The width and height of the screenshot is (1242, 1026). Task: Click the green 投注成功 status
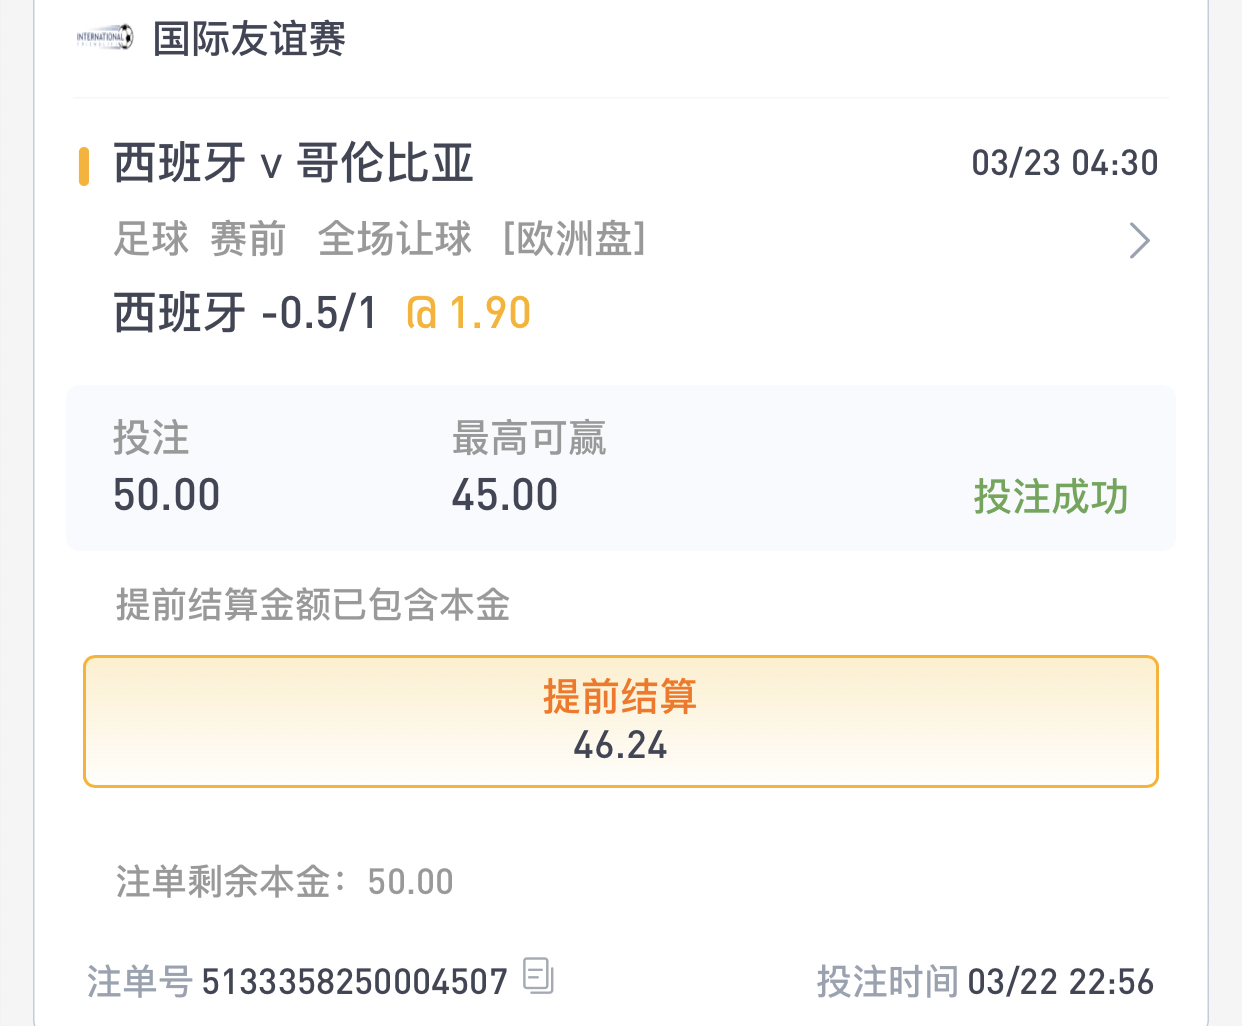[1050, 497]
